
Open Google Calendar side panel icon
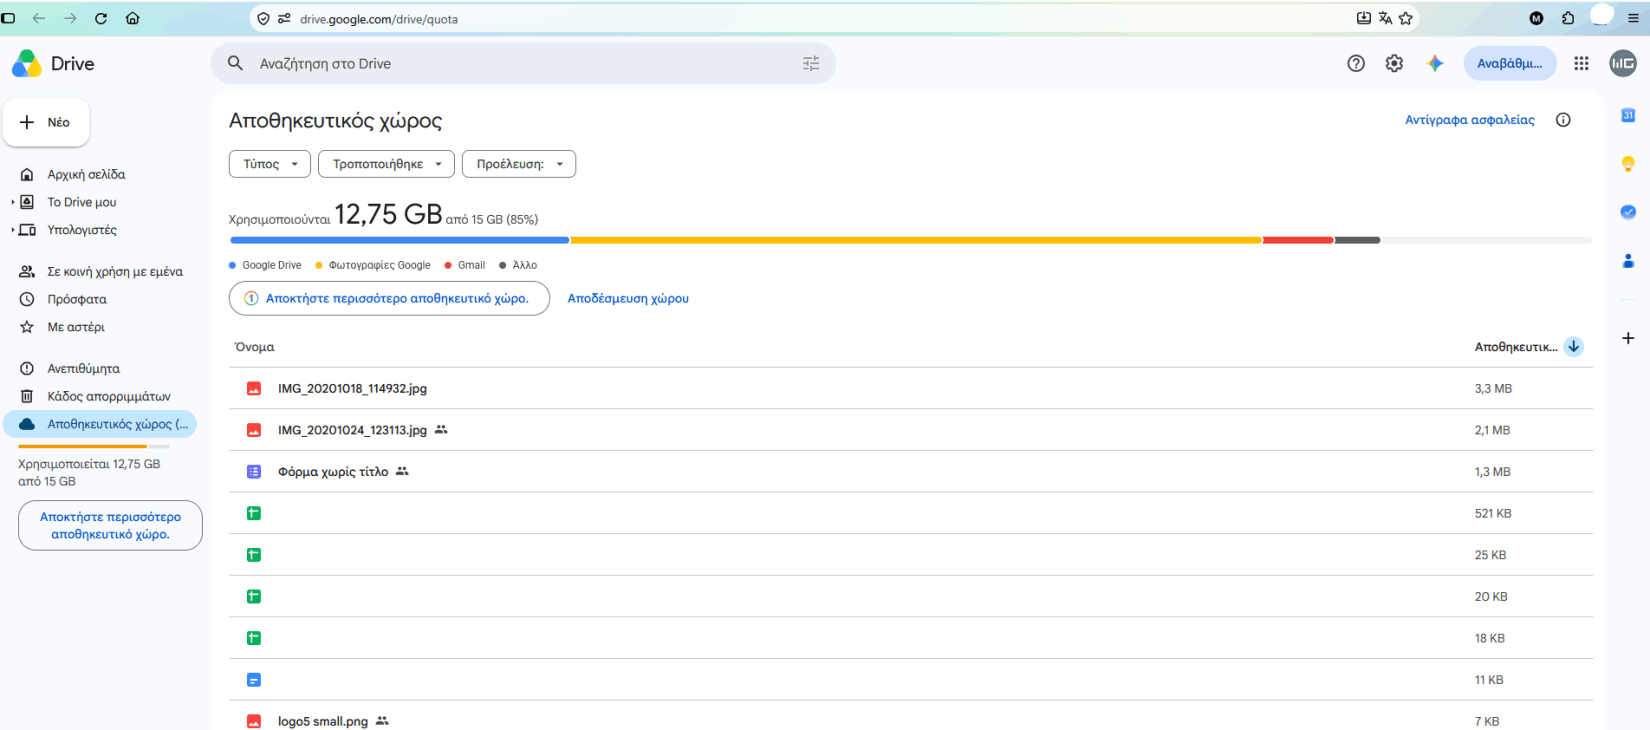[x=1628, y=115]
